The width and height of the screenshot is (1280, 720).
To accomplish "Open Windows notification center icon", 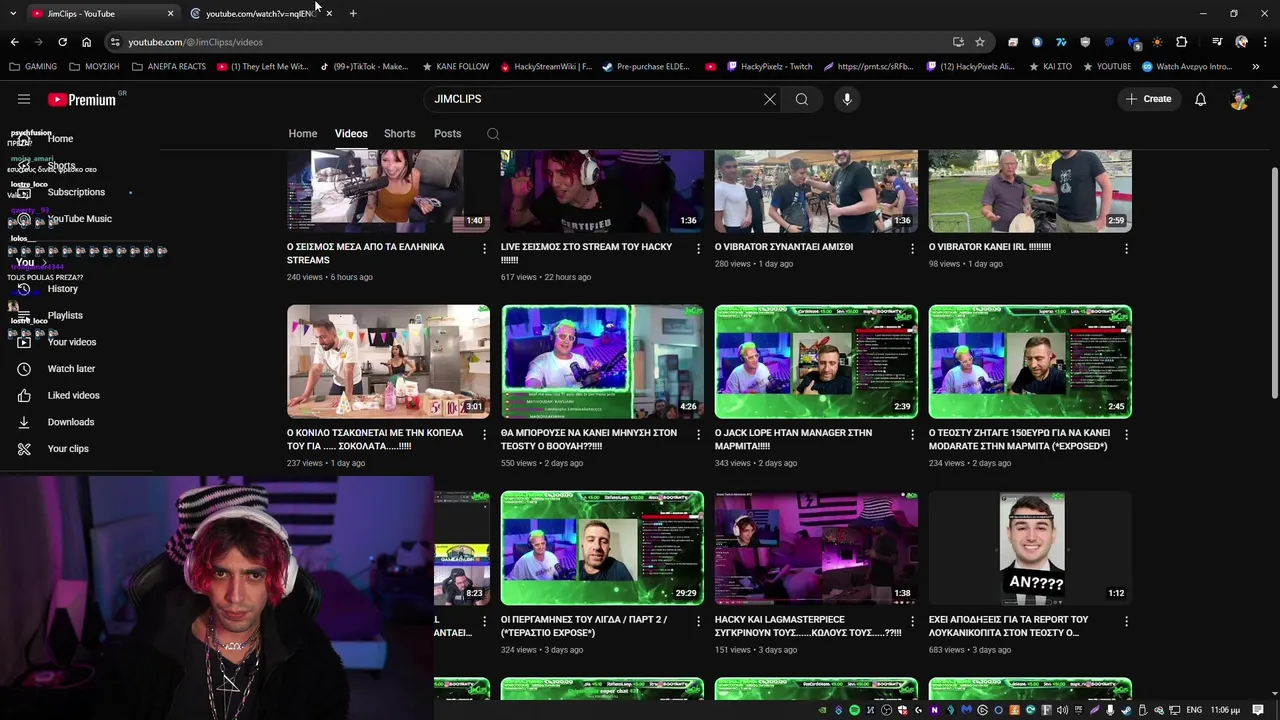I will (x=1259, y=710).
